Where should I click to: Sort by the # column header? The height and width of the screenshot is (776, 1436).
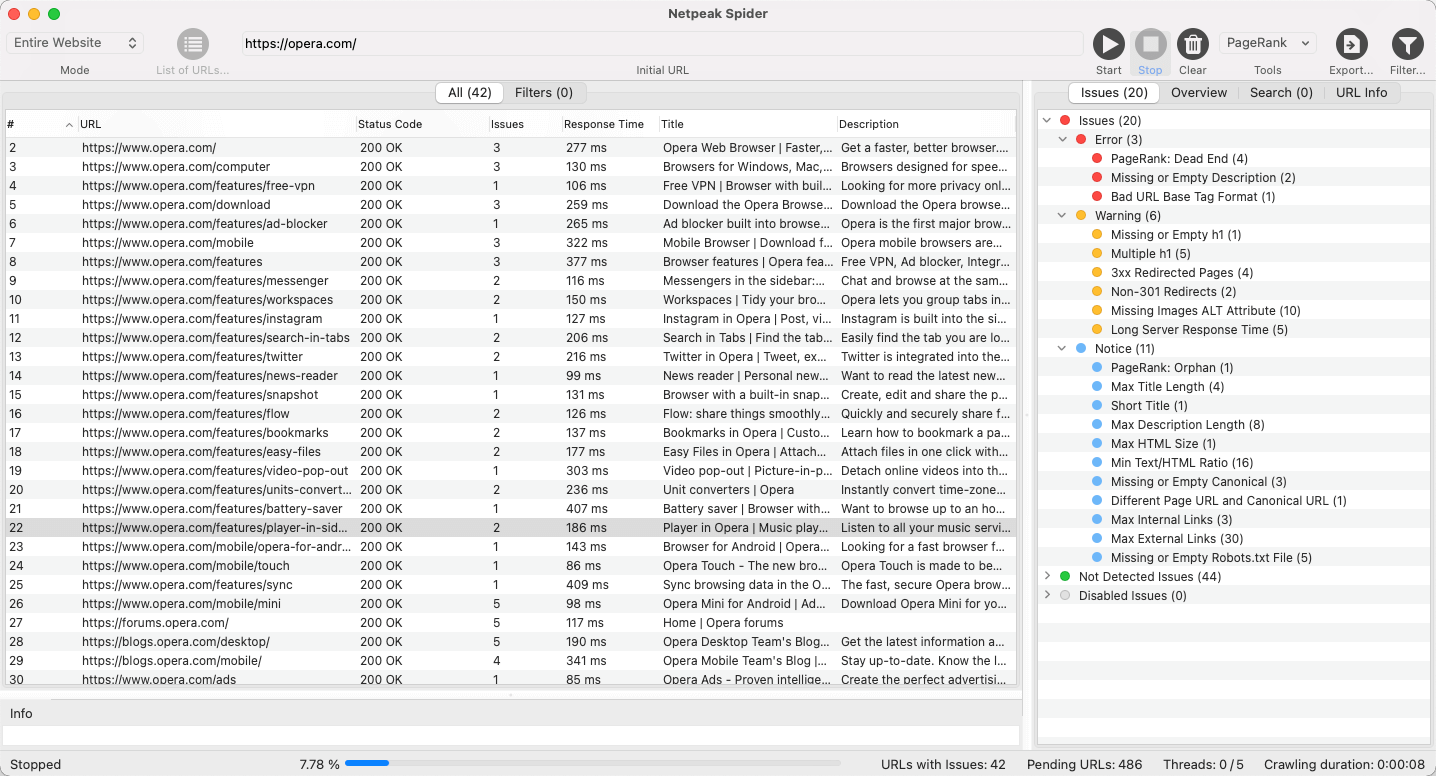[40, 124]
